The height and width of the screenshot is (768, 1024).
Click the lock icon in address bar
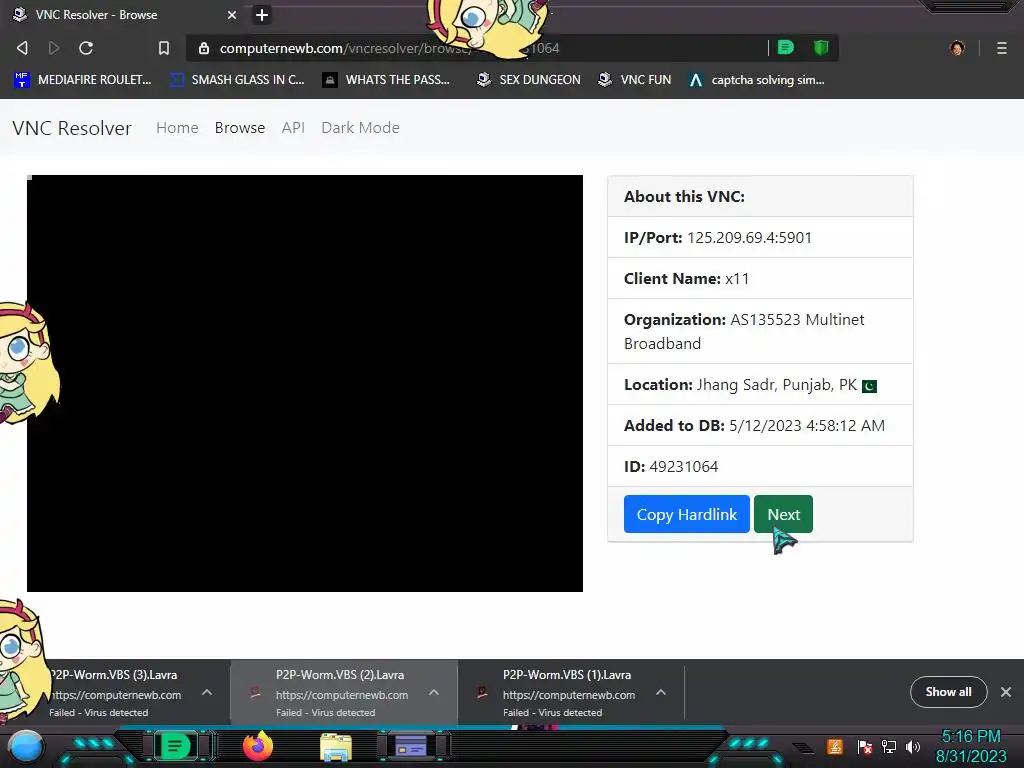204,48
